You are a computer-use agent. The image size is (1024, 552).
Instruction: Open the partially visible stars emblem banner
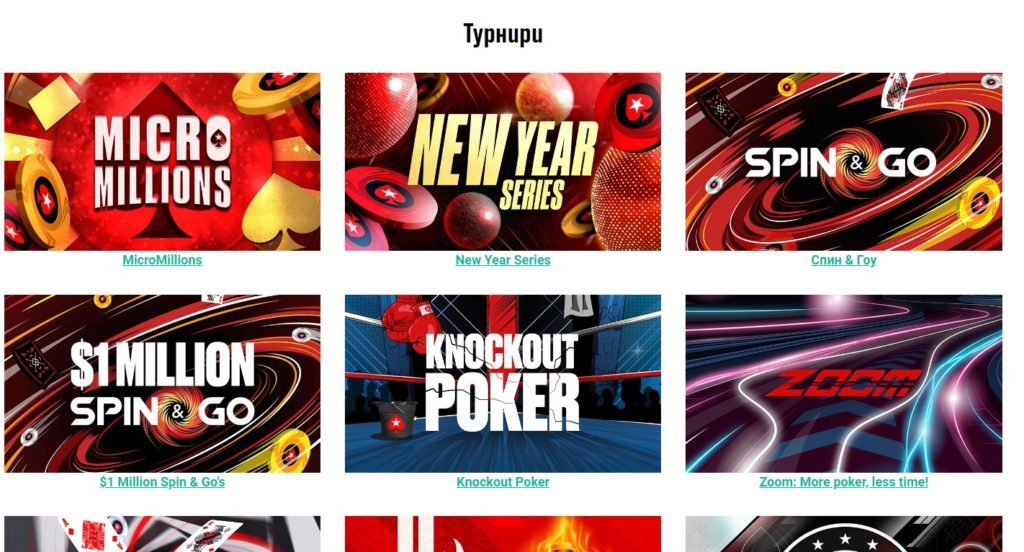(x=844, y=534)
